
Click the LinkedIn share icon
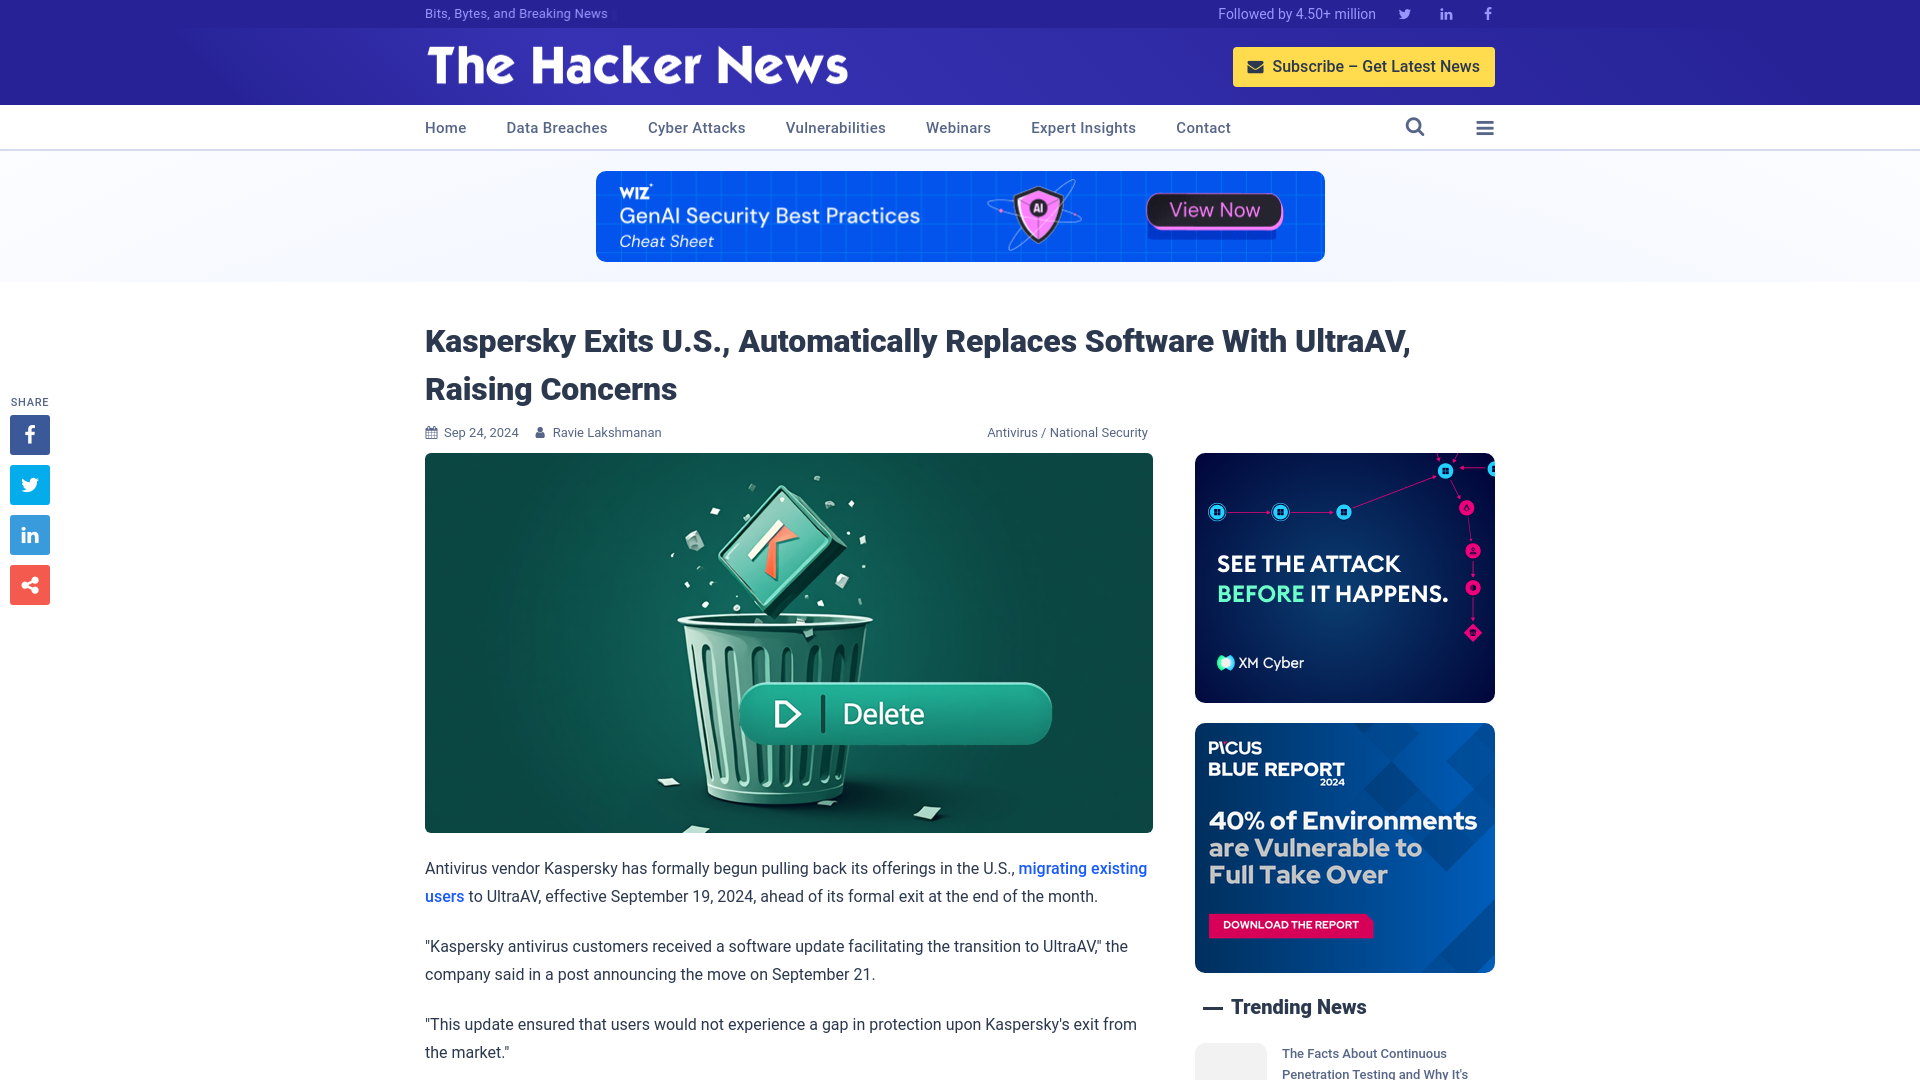pos(29,534)
